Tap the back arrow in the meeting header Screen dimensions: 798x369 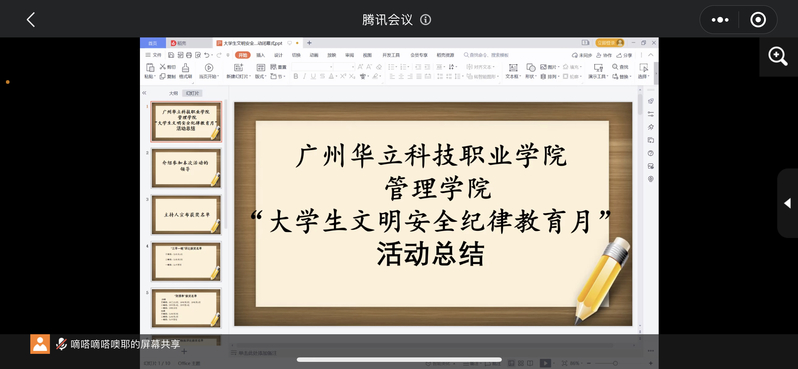point(31,20)
